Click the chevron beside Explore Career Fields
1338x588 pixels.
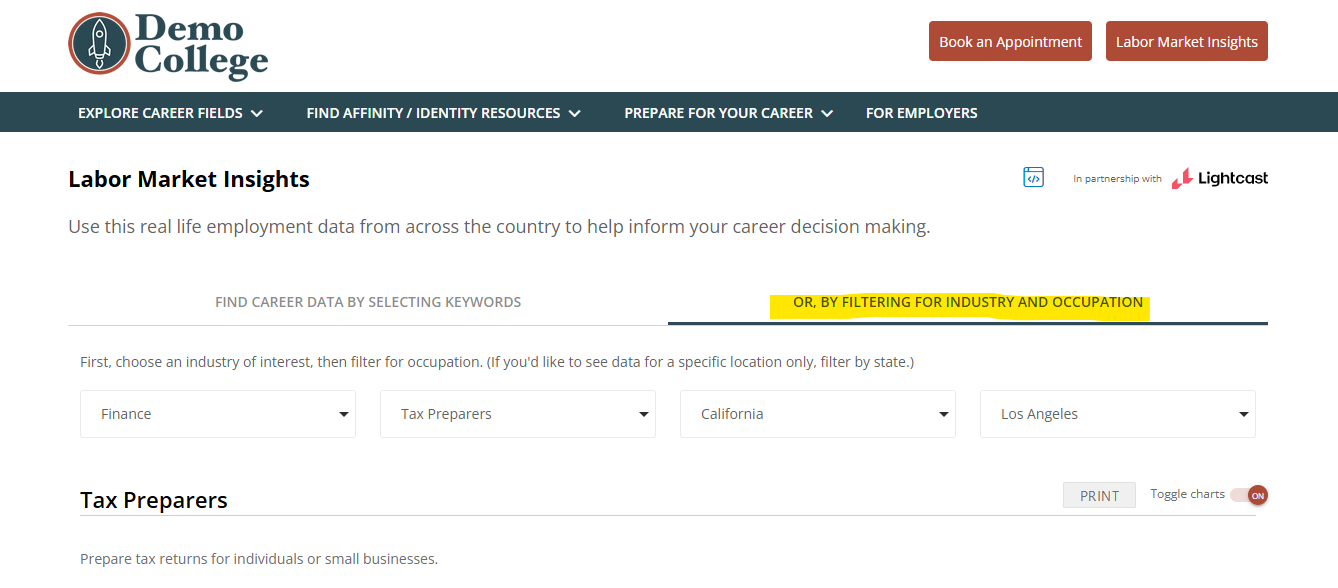[x=257, y=114]
